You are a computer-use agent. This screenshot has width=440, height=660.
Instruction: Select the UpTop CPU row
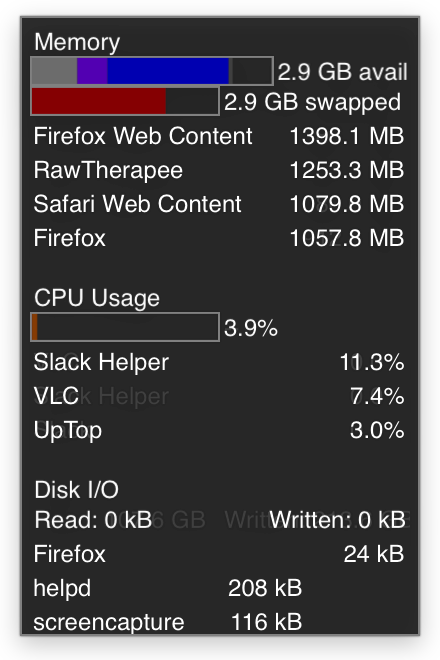219,430
